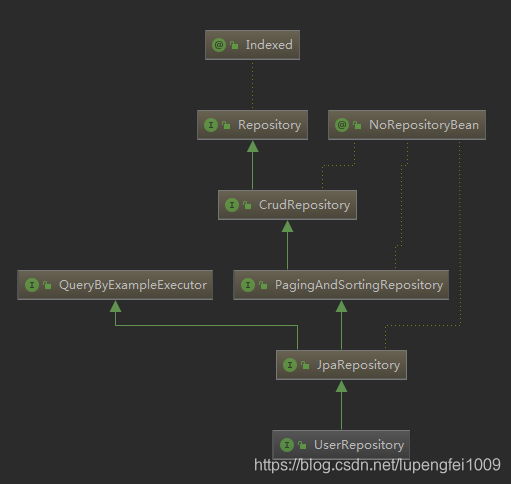Click the interface icon on PagingAndSortingRepository
The width and height of the screenshot is (511, 484).
pyautogui.click(x=248, y=285)
